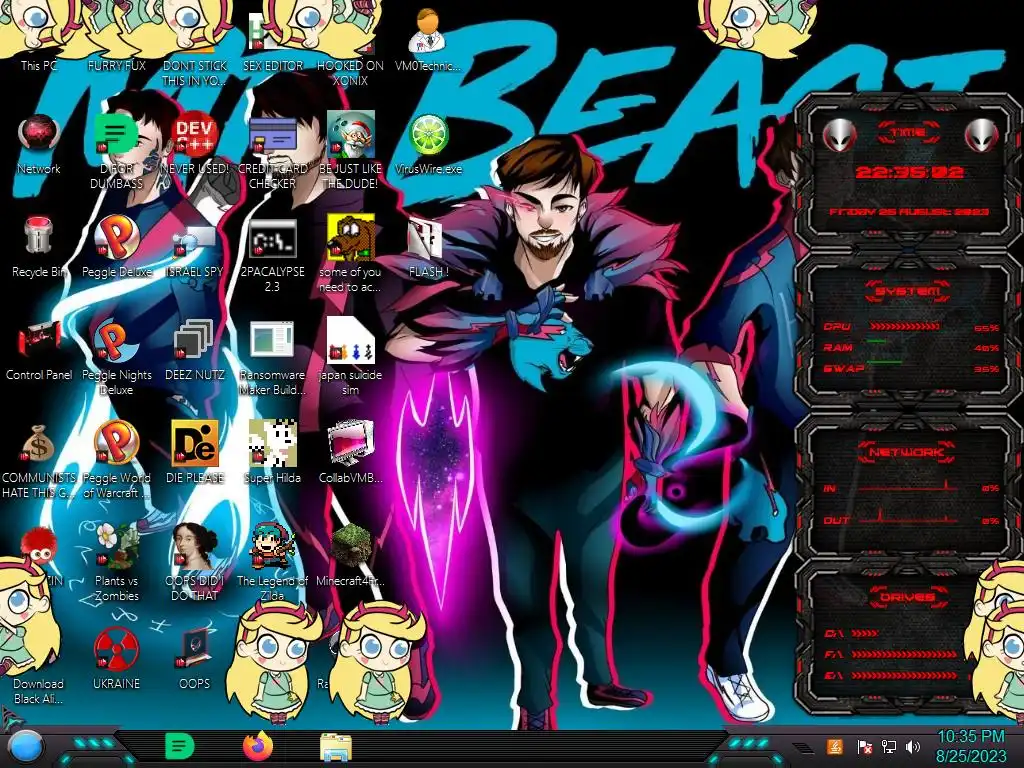Open the This PC desktop icon
1024x768 pixels.
[39, 39]
